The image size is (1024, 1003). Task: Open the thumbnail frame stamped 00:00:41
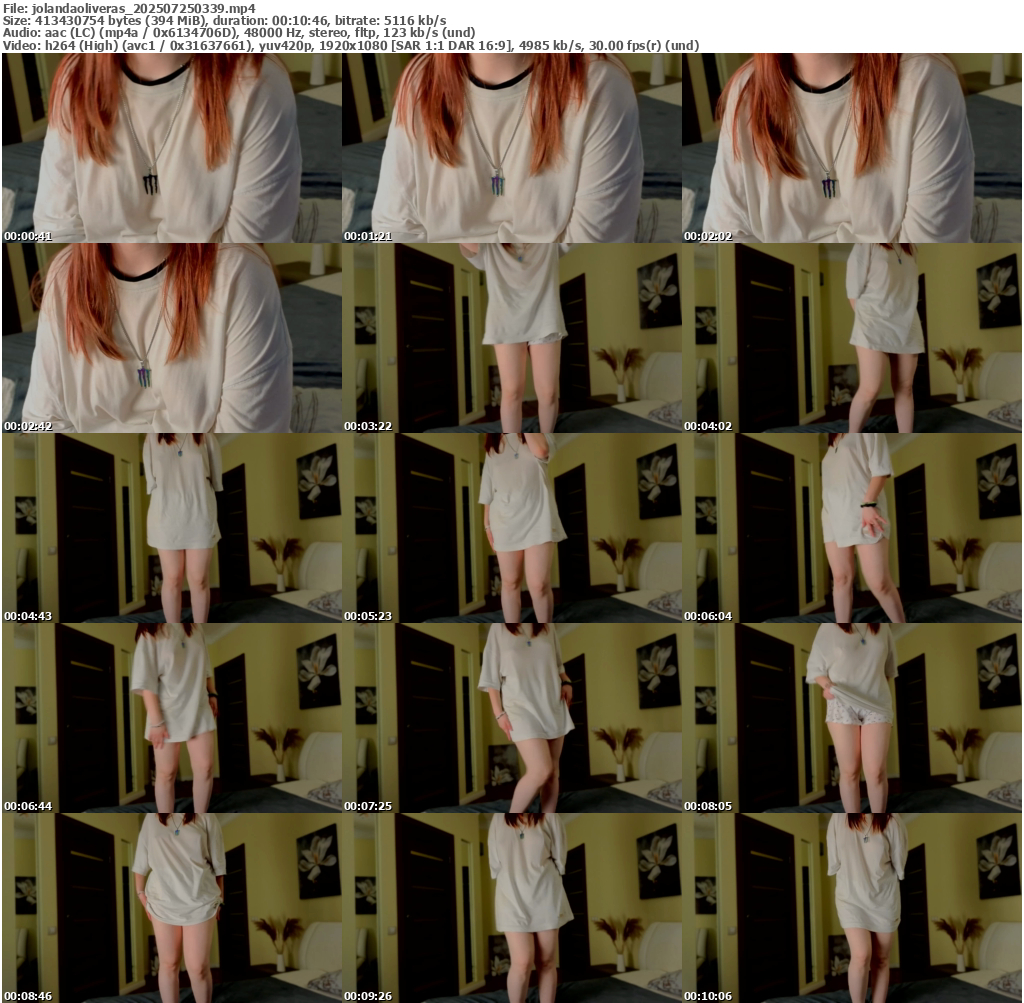[171, 148]
